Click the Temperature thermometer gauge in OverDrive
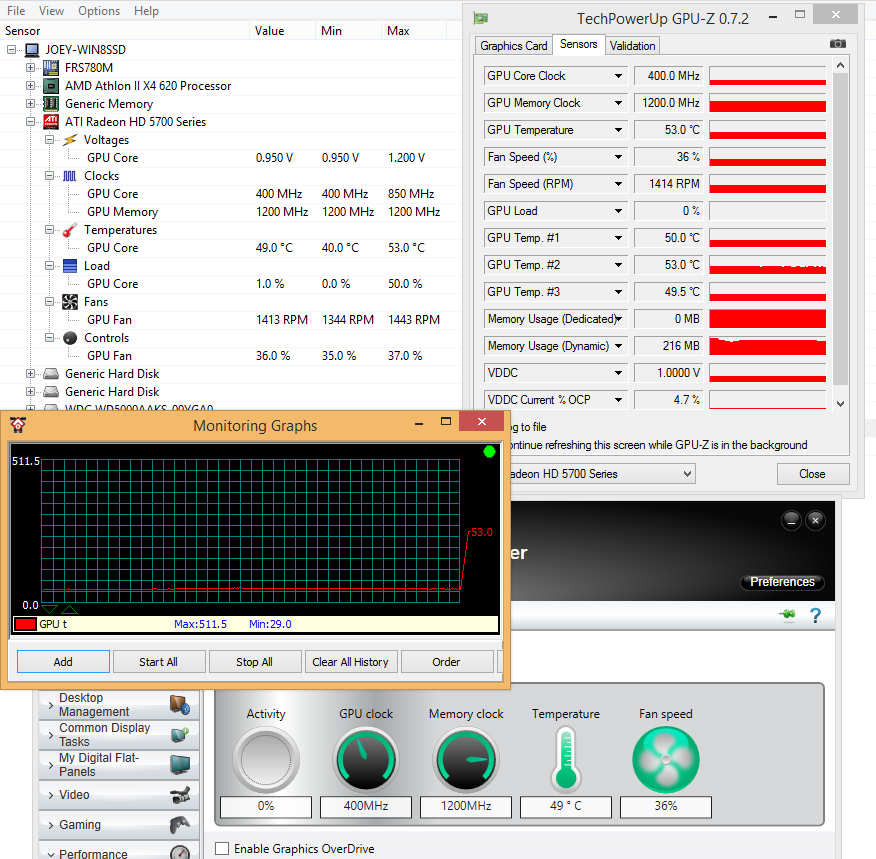This screenshot has width=876, height=859. point(566,760)
